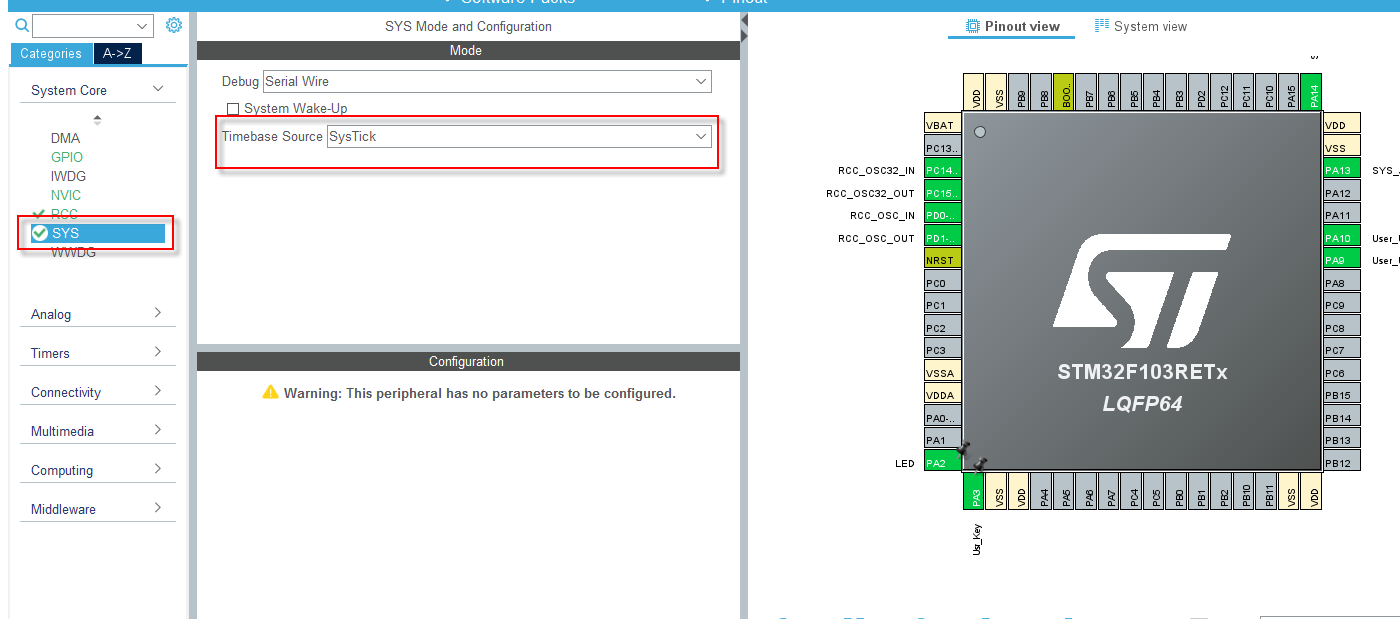Open the peripheral search dropdown
This screenshot has width=1400, height=619.
click(141, 26)
